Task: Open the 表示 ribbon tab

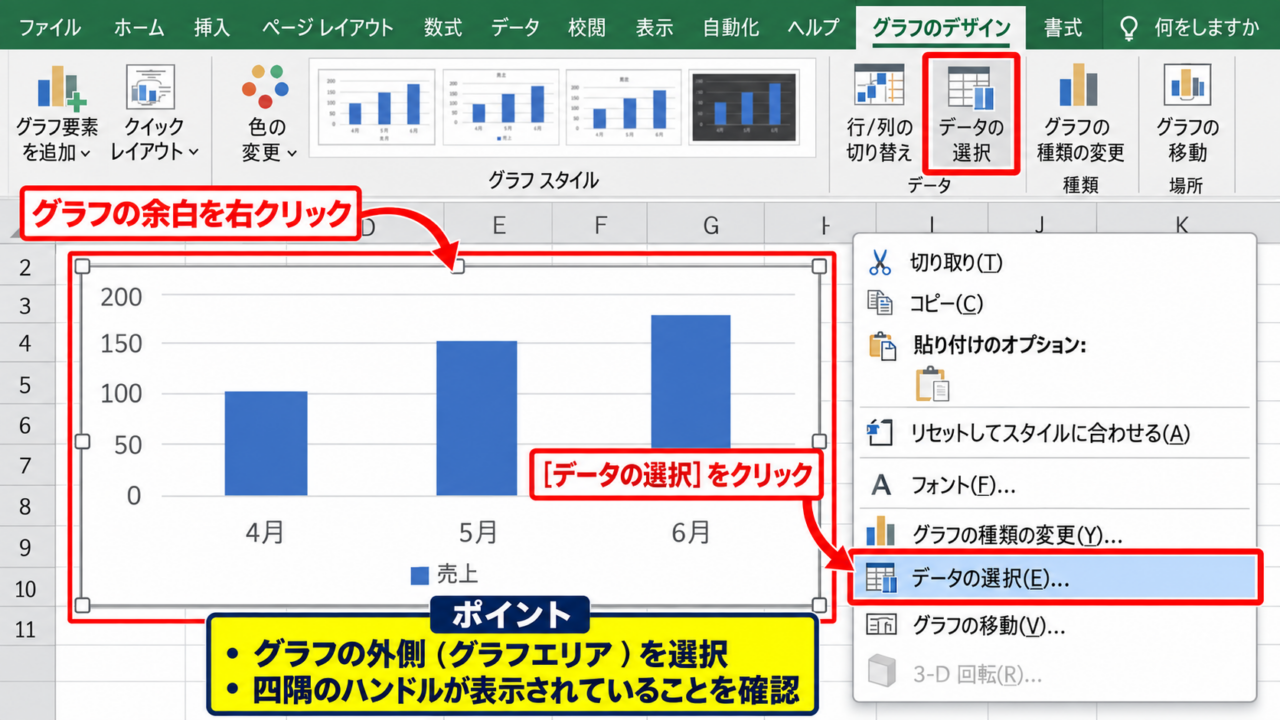Action: 654,27
